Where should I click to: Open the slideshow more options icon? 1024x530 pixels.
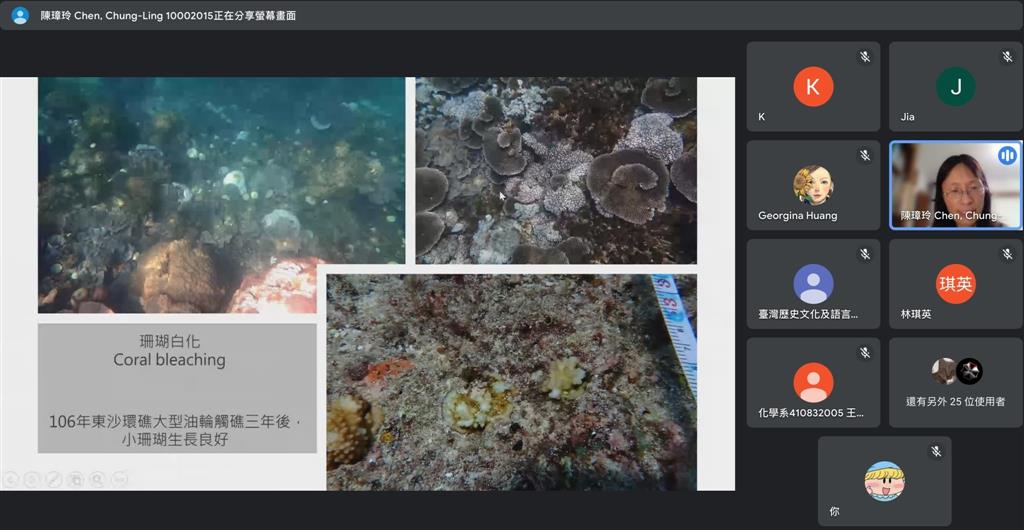click(x=120, y=480)
